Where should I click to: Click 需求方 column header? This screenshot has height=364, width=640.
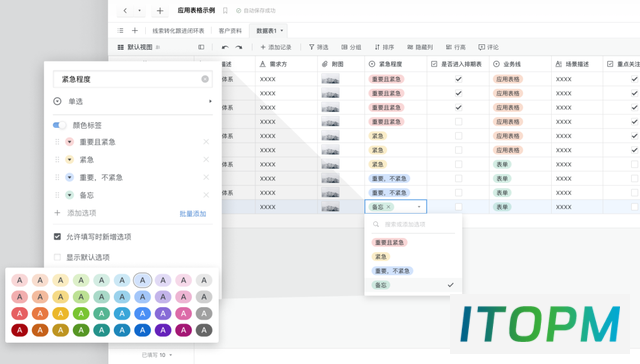pos(287,64)
